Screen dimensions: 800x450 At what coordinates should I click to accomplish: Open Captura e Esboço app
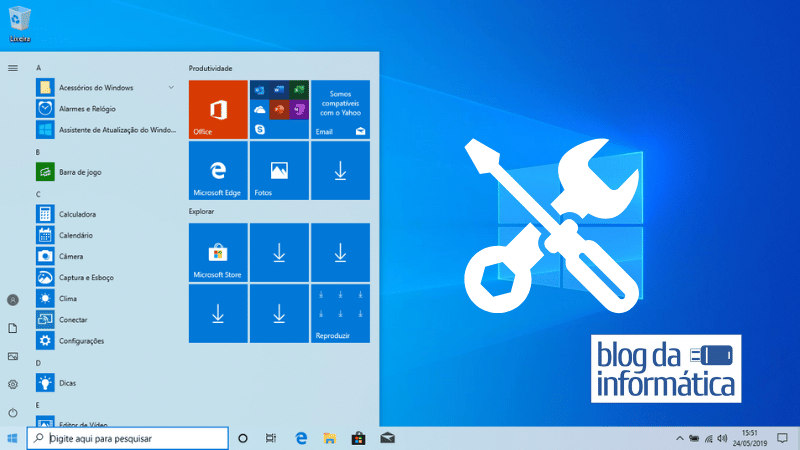pyautogui.click(x=106, y=277)
